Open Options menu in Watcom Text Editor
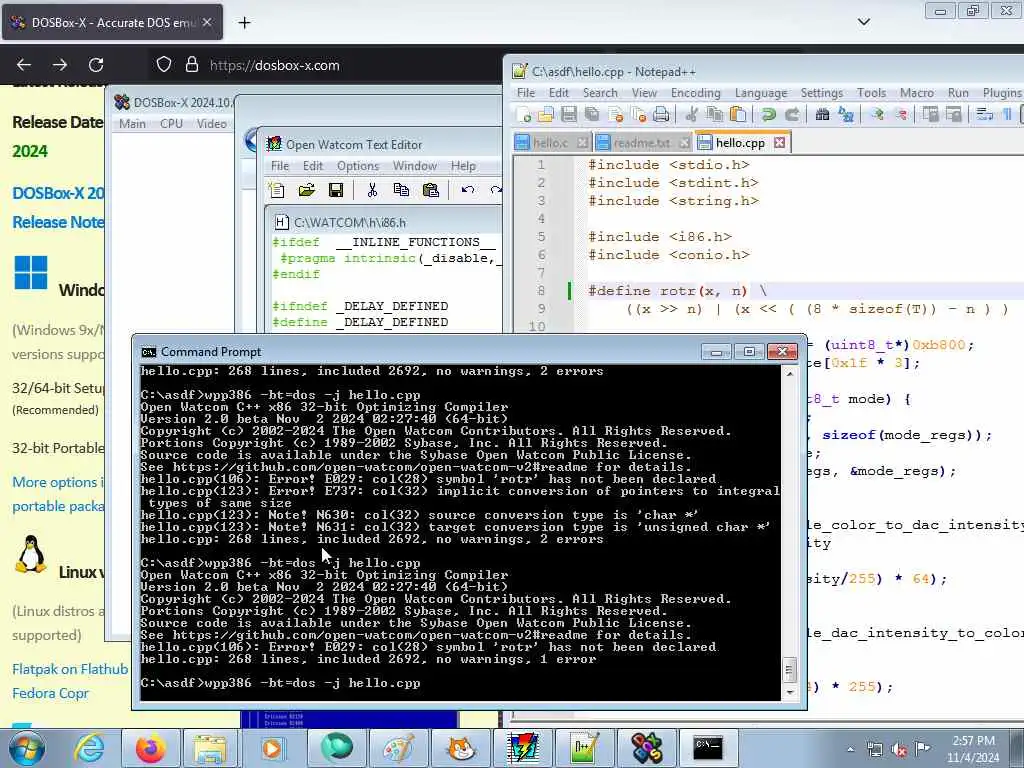1024x768 pixels. tap(358, 166)
